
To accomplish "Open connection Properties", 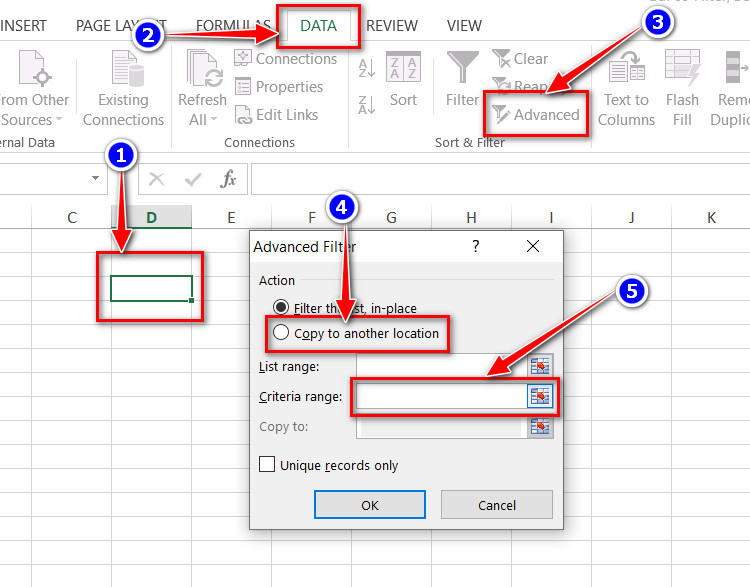I will [x=279, y=87].
